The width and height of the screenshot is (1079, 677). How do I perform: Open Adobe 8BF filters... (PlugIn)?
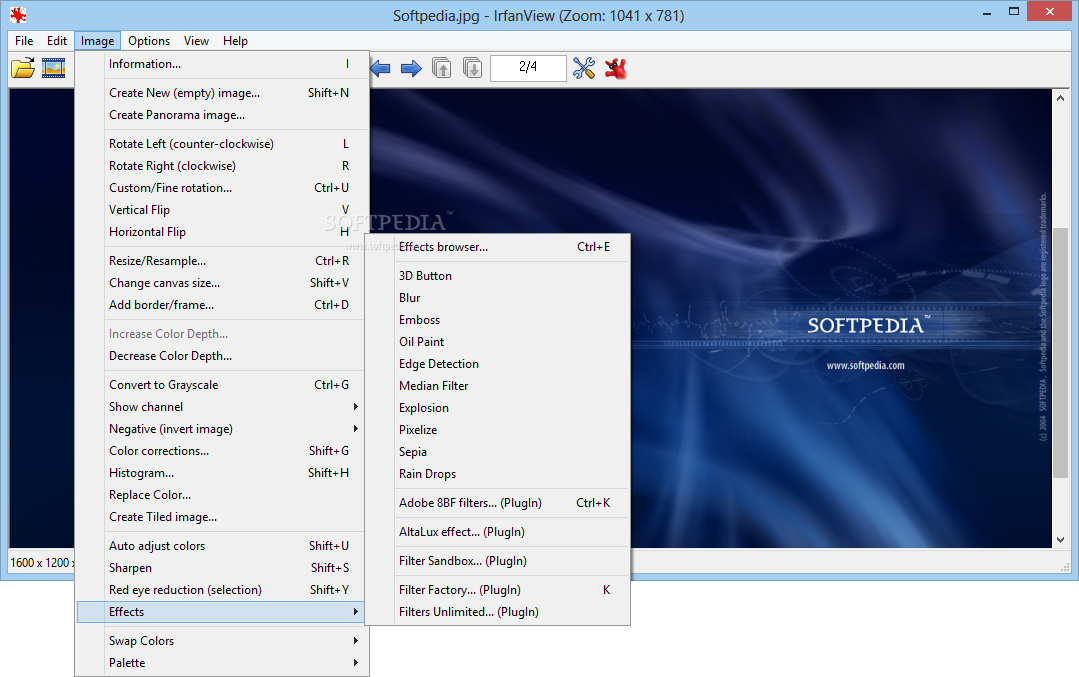pos(497,503)
